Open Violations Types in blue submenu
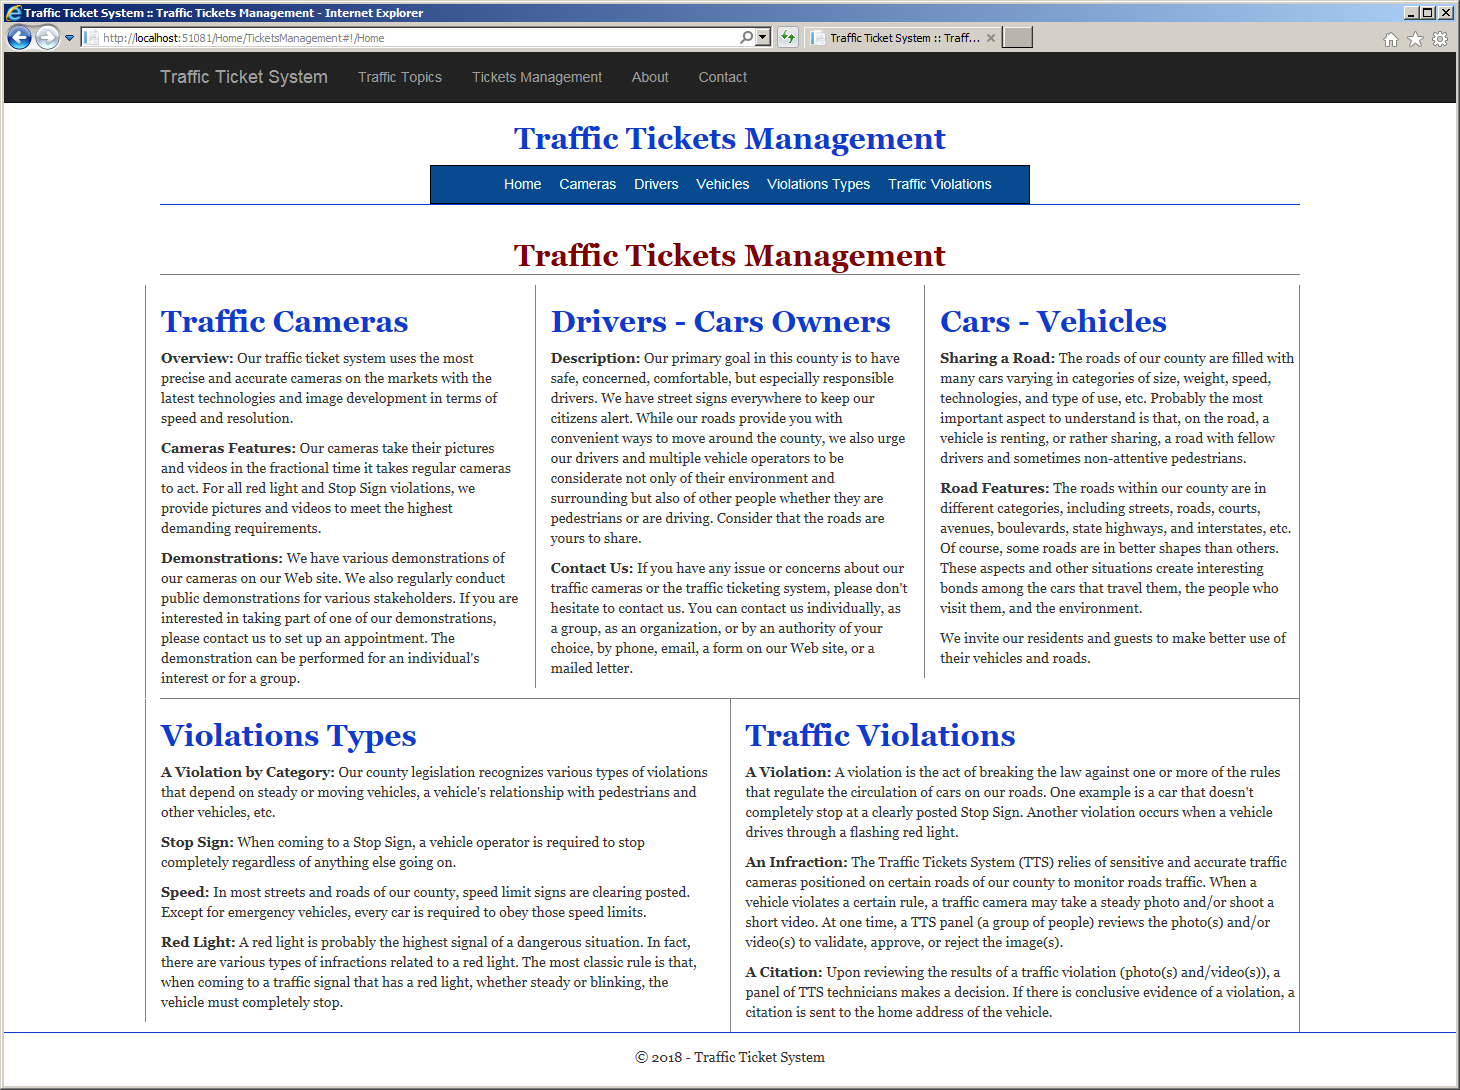Viewport: 1460px width, 1090px height. [818, 184]
